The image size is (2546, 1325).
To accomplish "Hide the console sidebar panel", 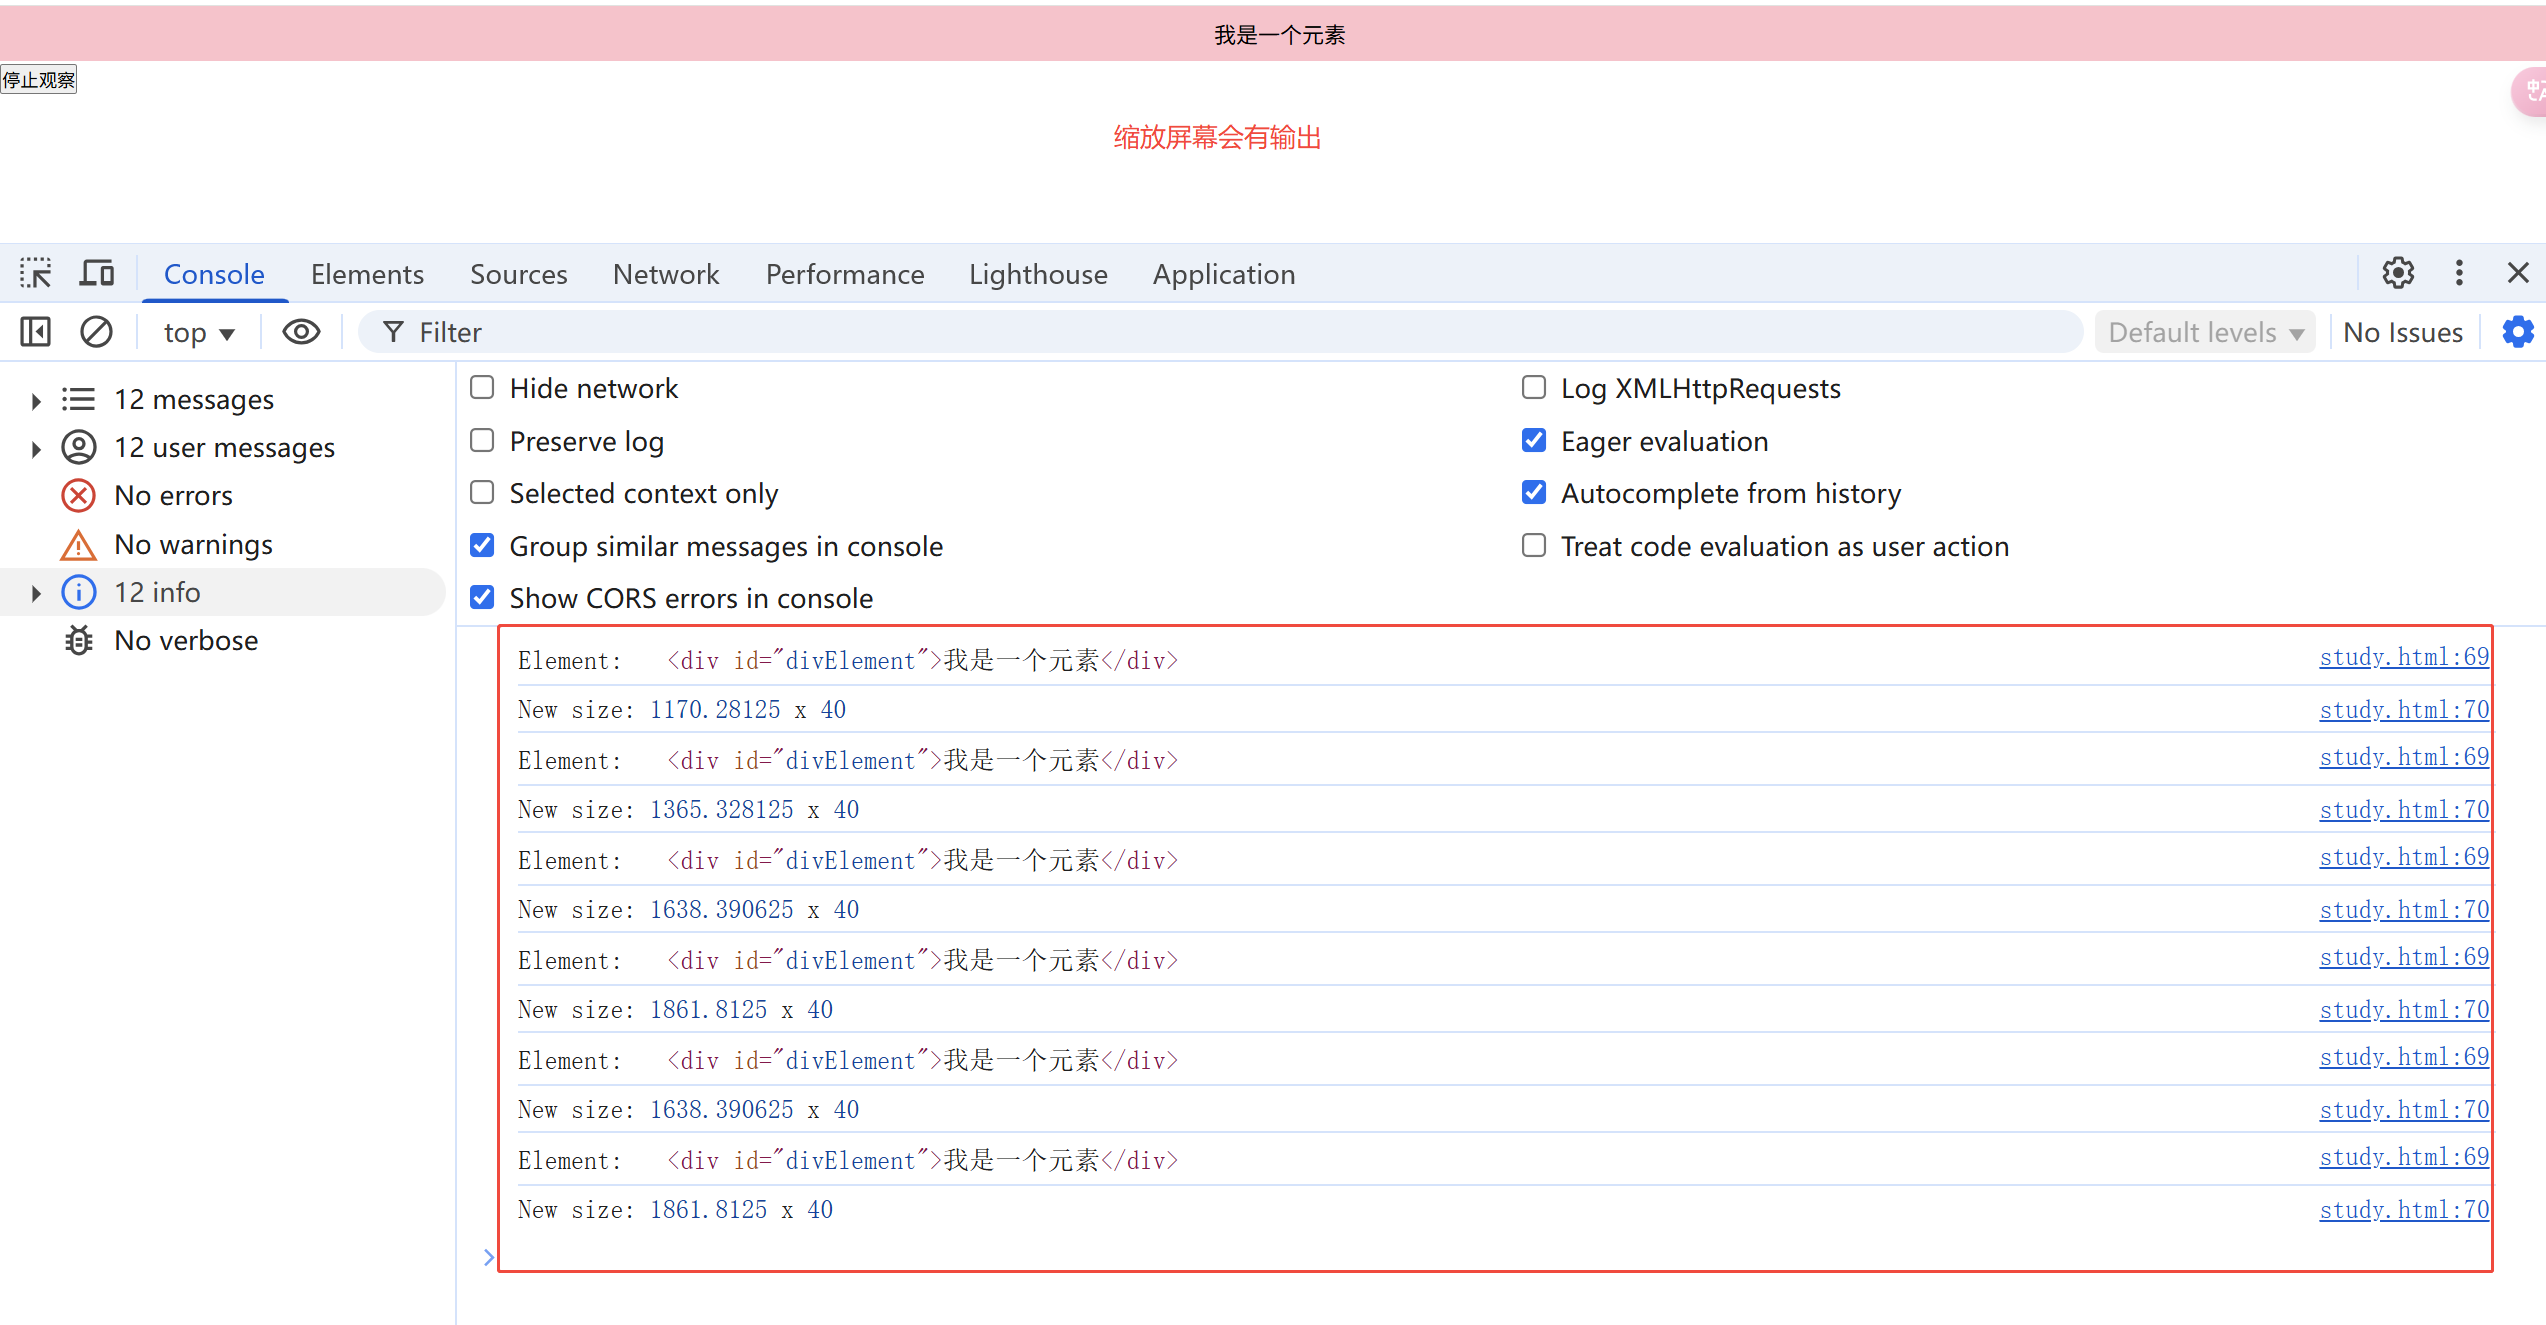I will [34, 331].
